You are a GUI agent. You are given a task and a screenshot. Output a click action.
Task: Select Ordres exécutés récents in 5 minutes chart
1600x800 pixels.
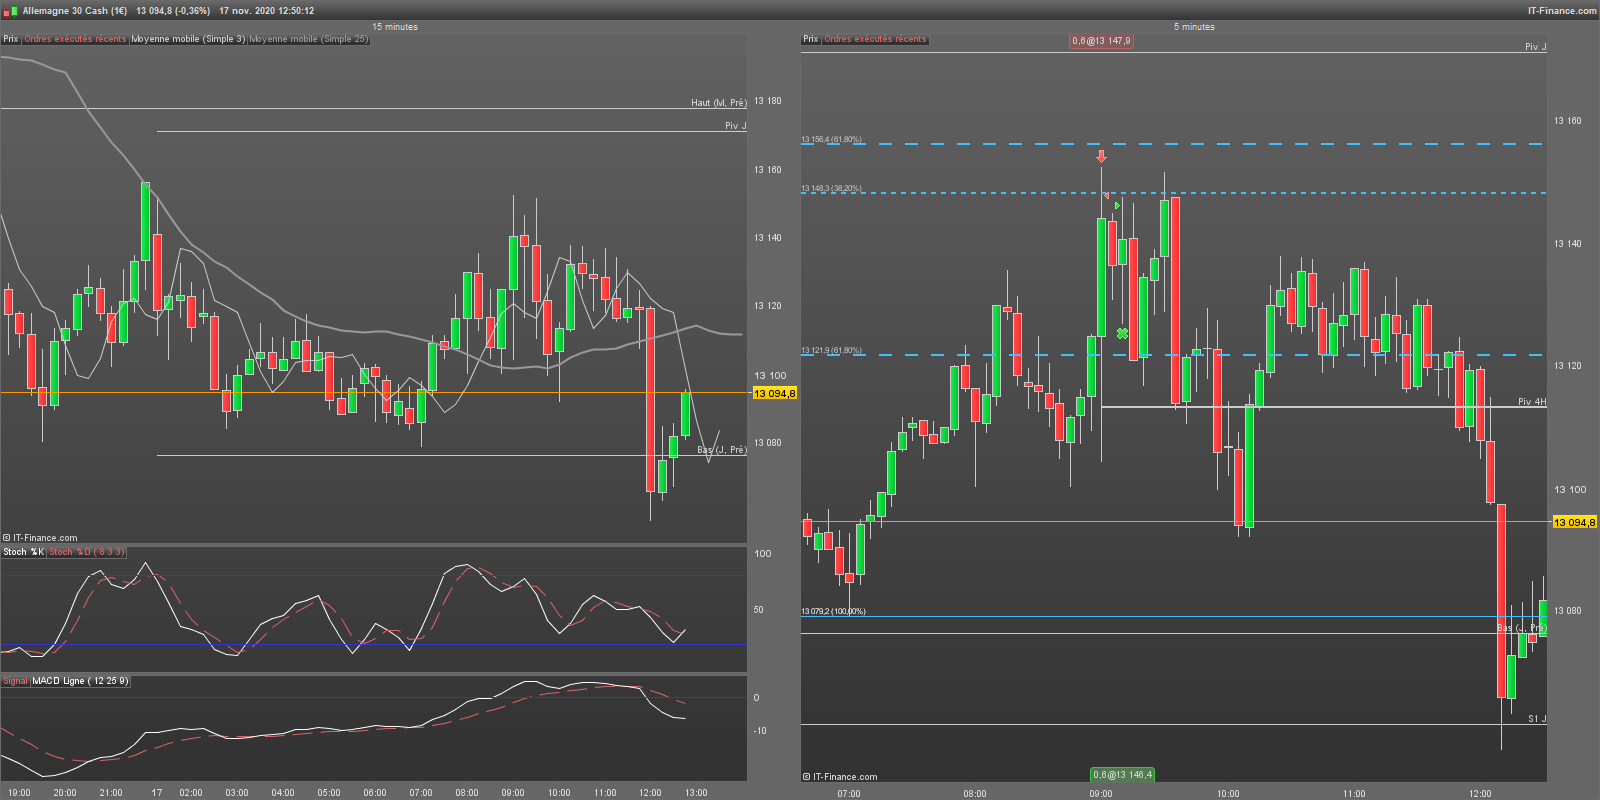pyautogui.click(x=875, y=39)
